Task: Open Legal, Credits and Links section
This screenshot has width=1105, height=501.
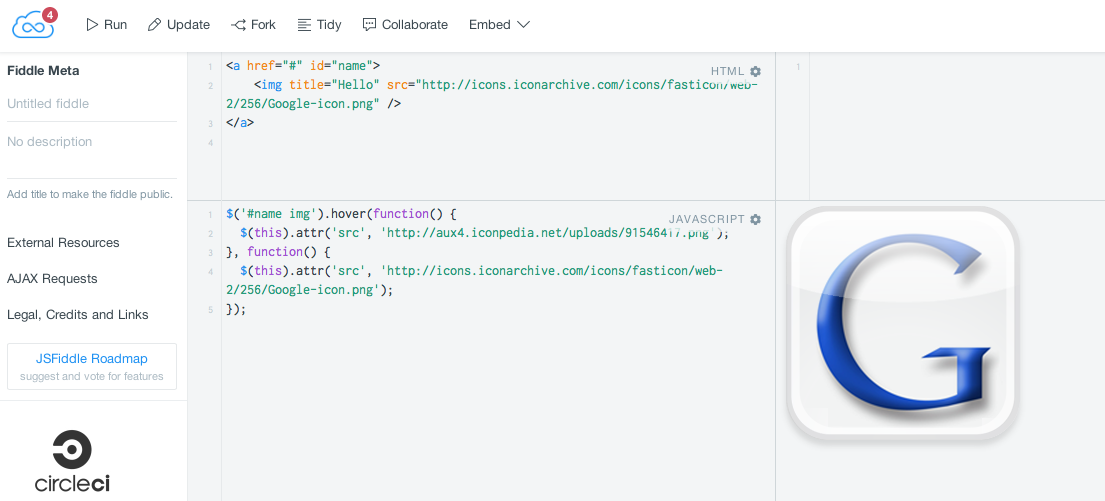Action: tap(78, 314)
